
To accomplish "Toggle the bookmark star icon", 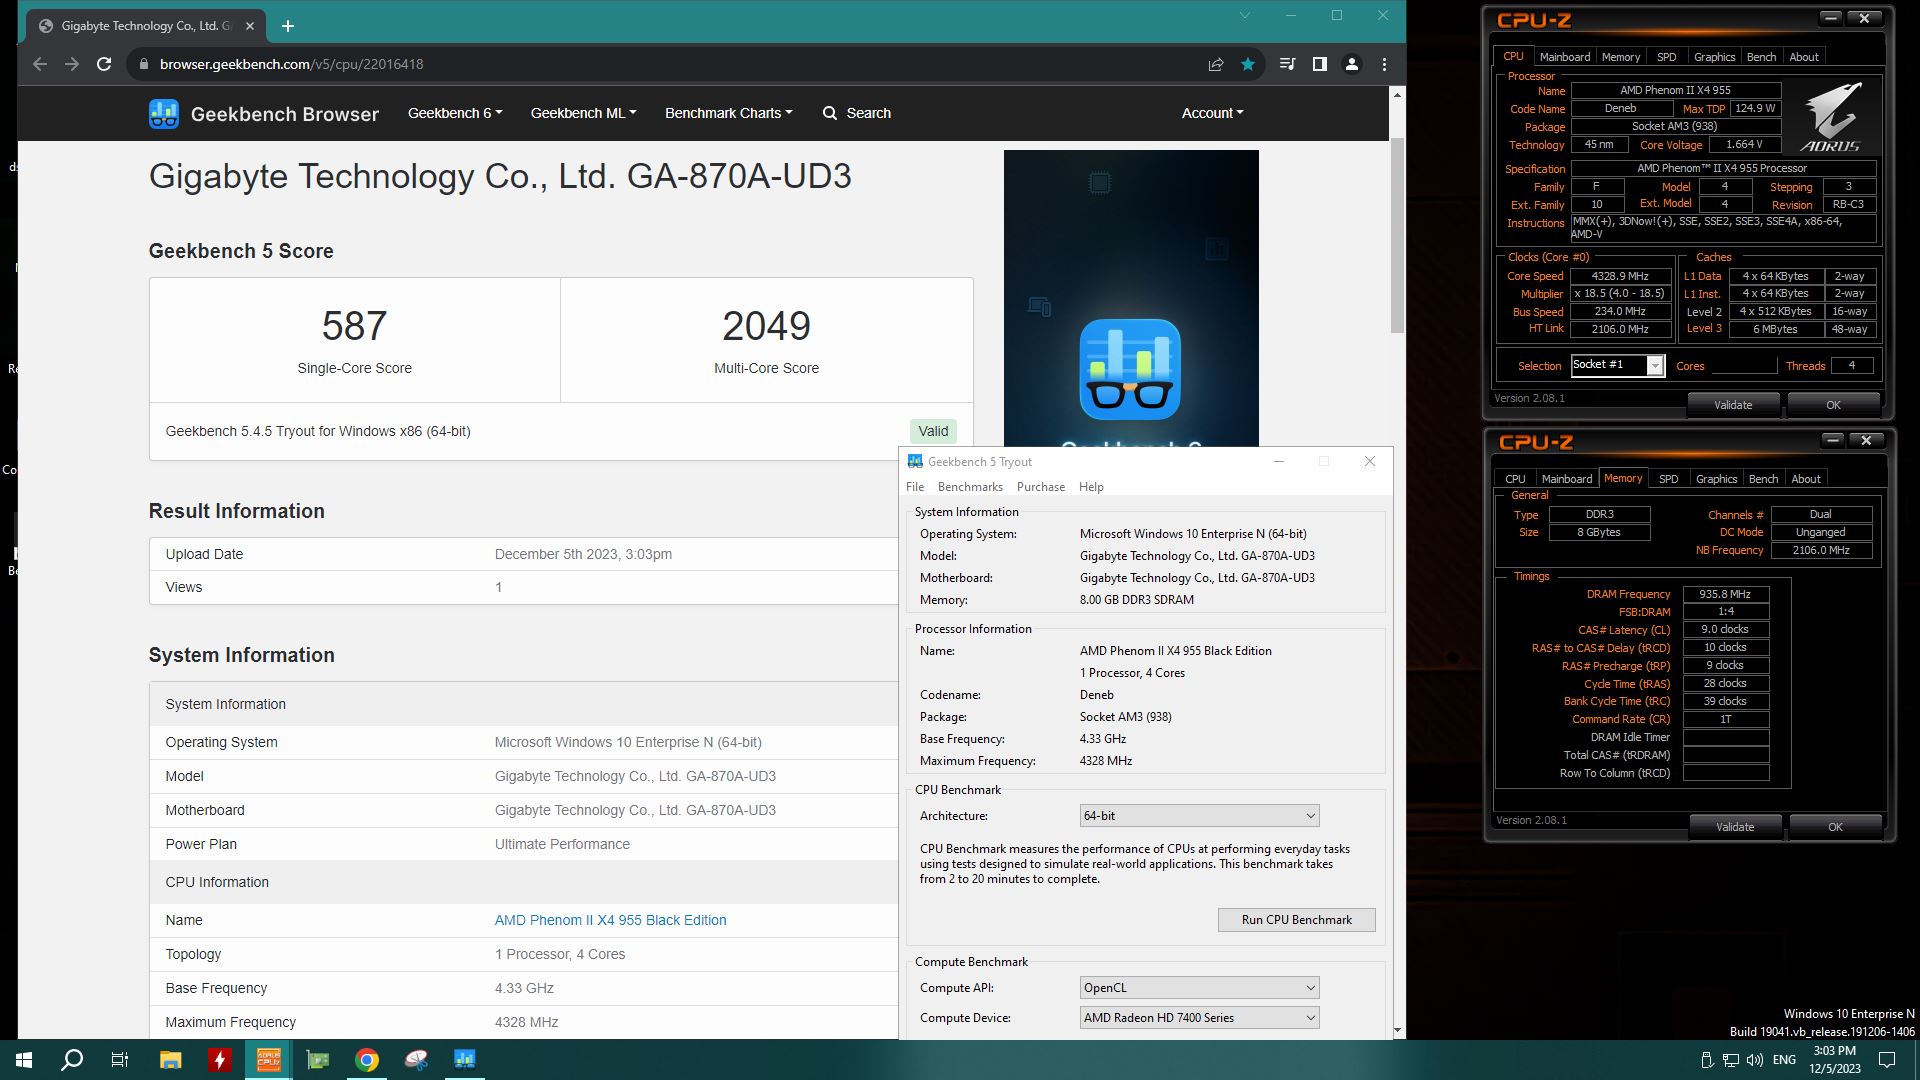I will (1248, 64).
